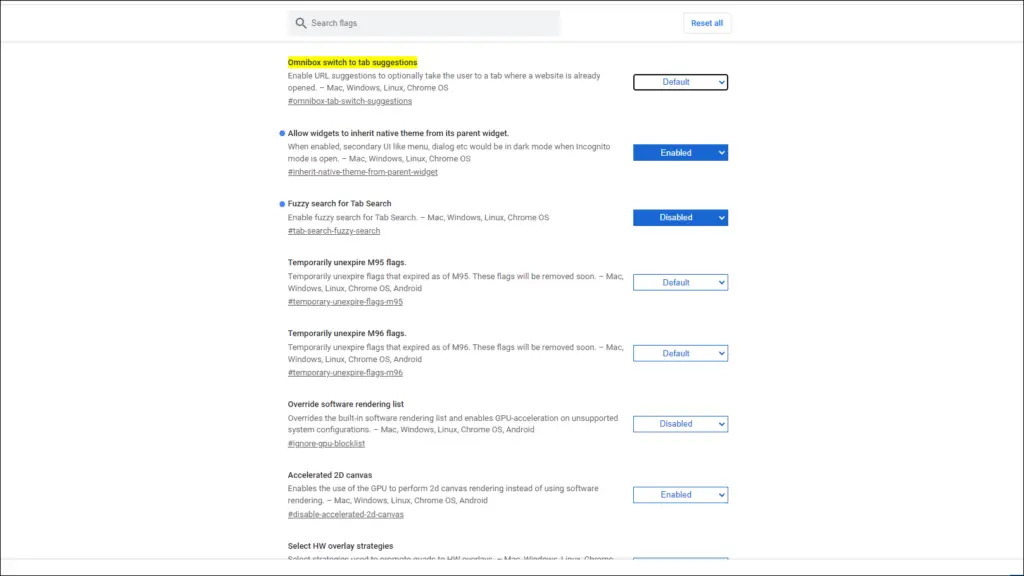1024x576 pixels.
Task: Click the Accelerated 2D canvas title
Action: (330, 475)
